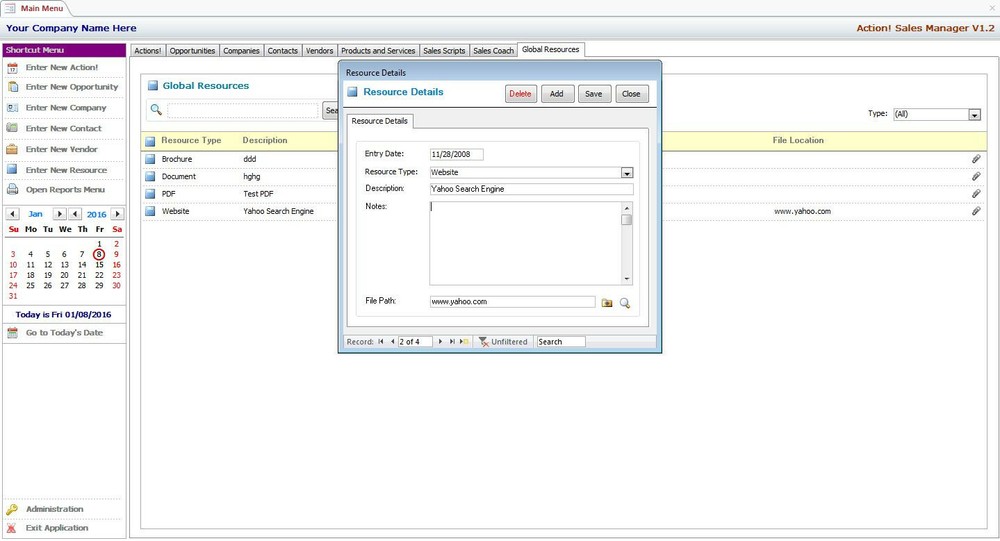The width and height of the screenshot is (1000, 541).
Task: Click the Enter New Vendor briefcase icon
Action: (12, 149)
